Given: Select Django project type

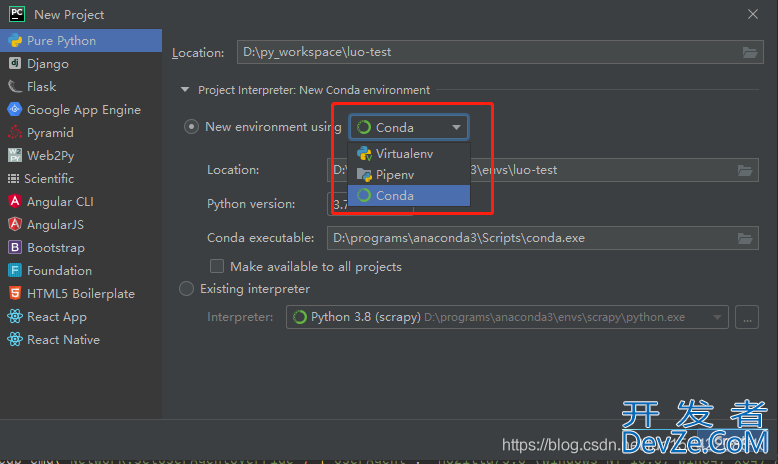Looking at the screenshot, I should tap(81, 64).
